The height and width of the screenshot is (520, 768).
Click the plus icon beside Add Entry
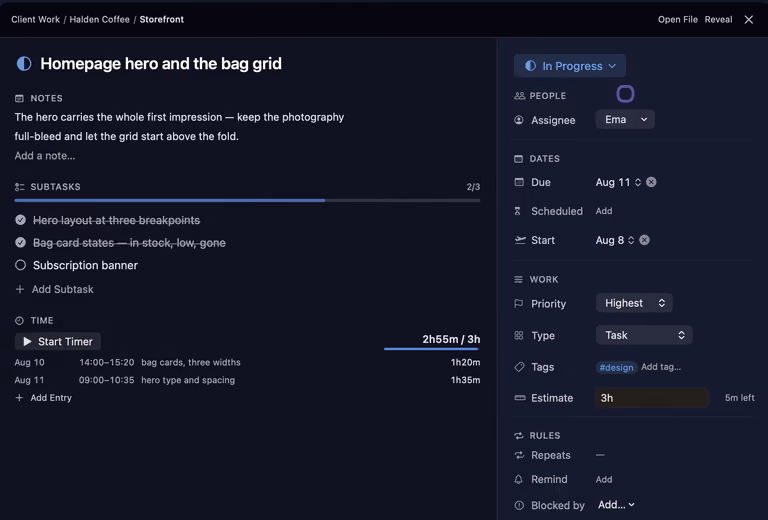click(19, 398)
